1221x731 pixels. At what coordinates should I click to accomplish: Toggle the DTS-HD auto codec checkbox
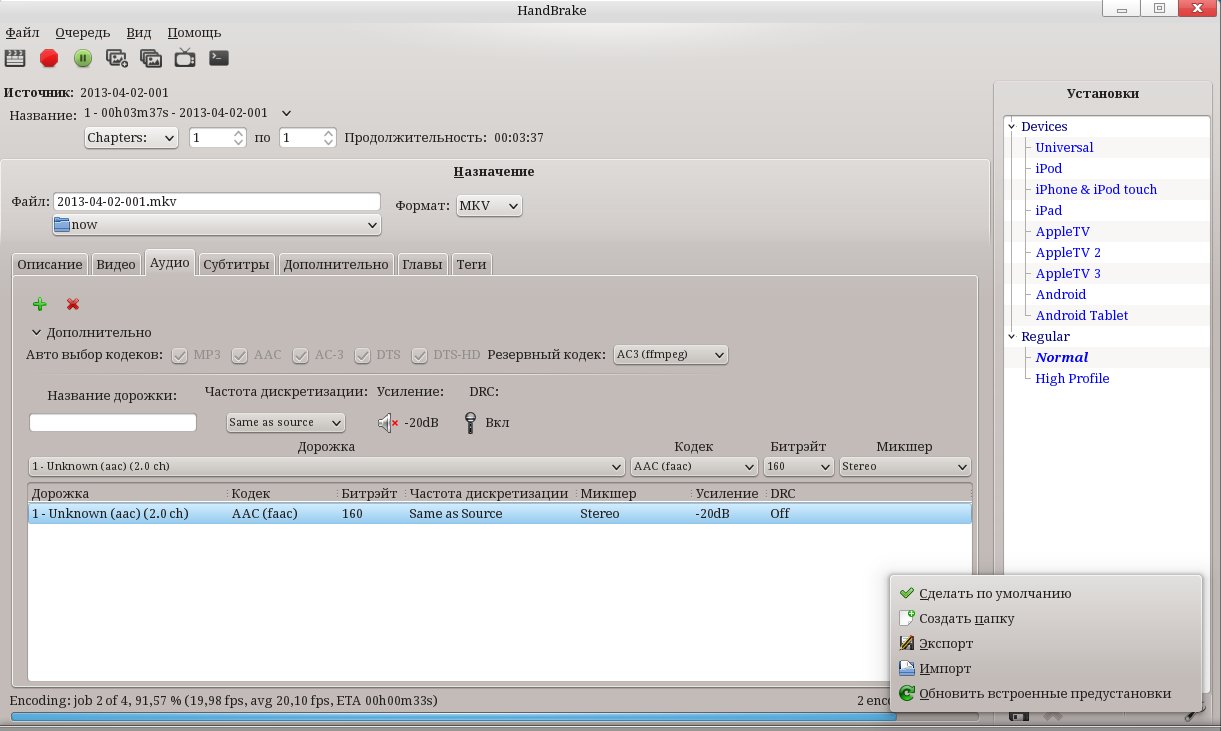[x=419, y=355]
